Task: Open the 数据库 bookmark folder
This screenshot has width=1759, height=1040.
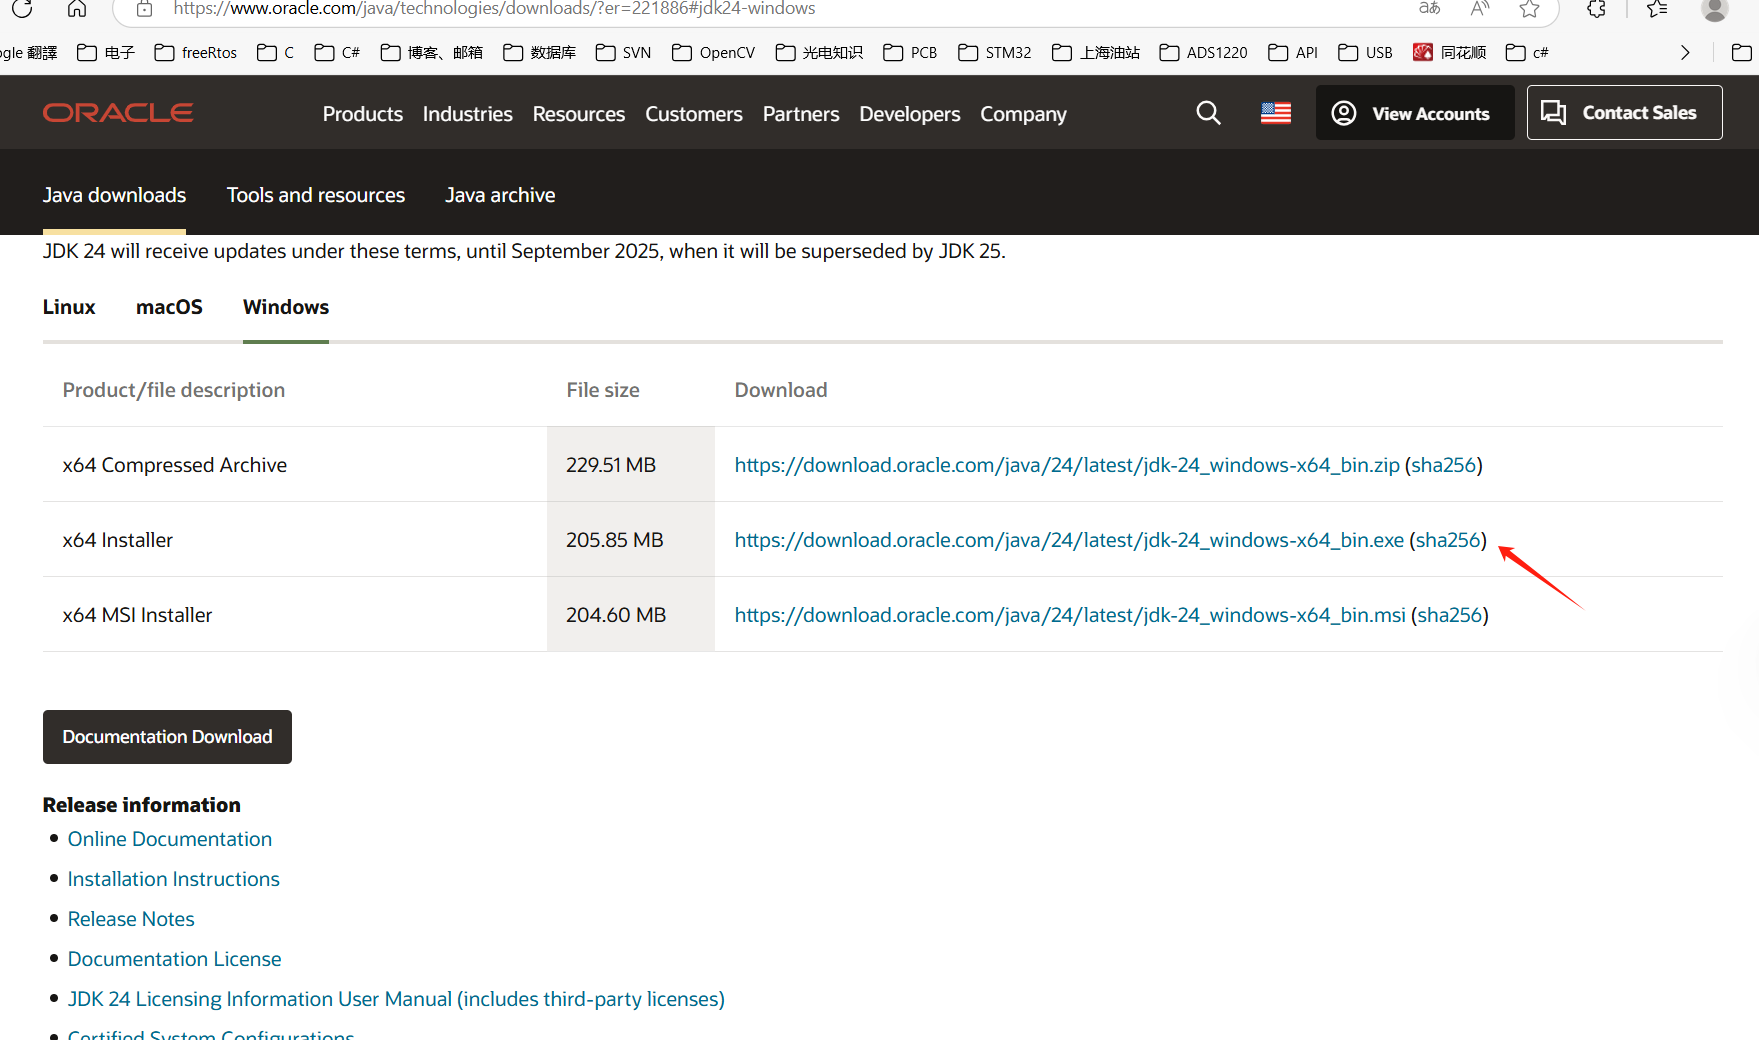Action: [x=540, y=52]
